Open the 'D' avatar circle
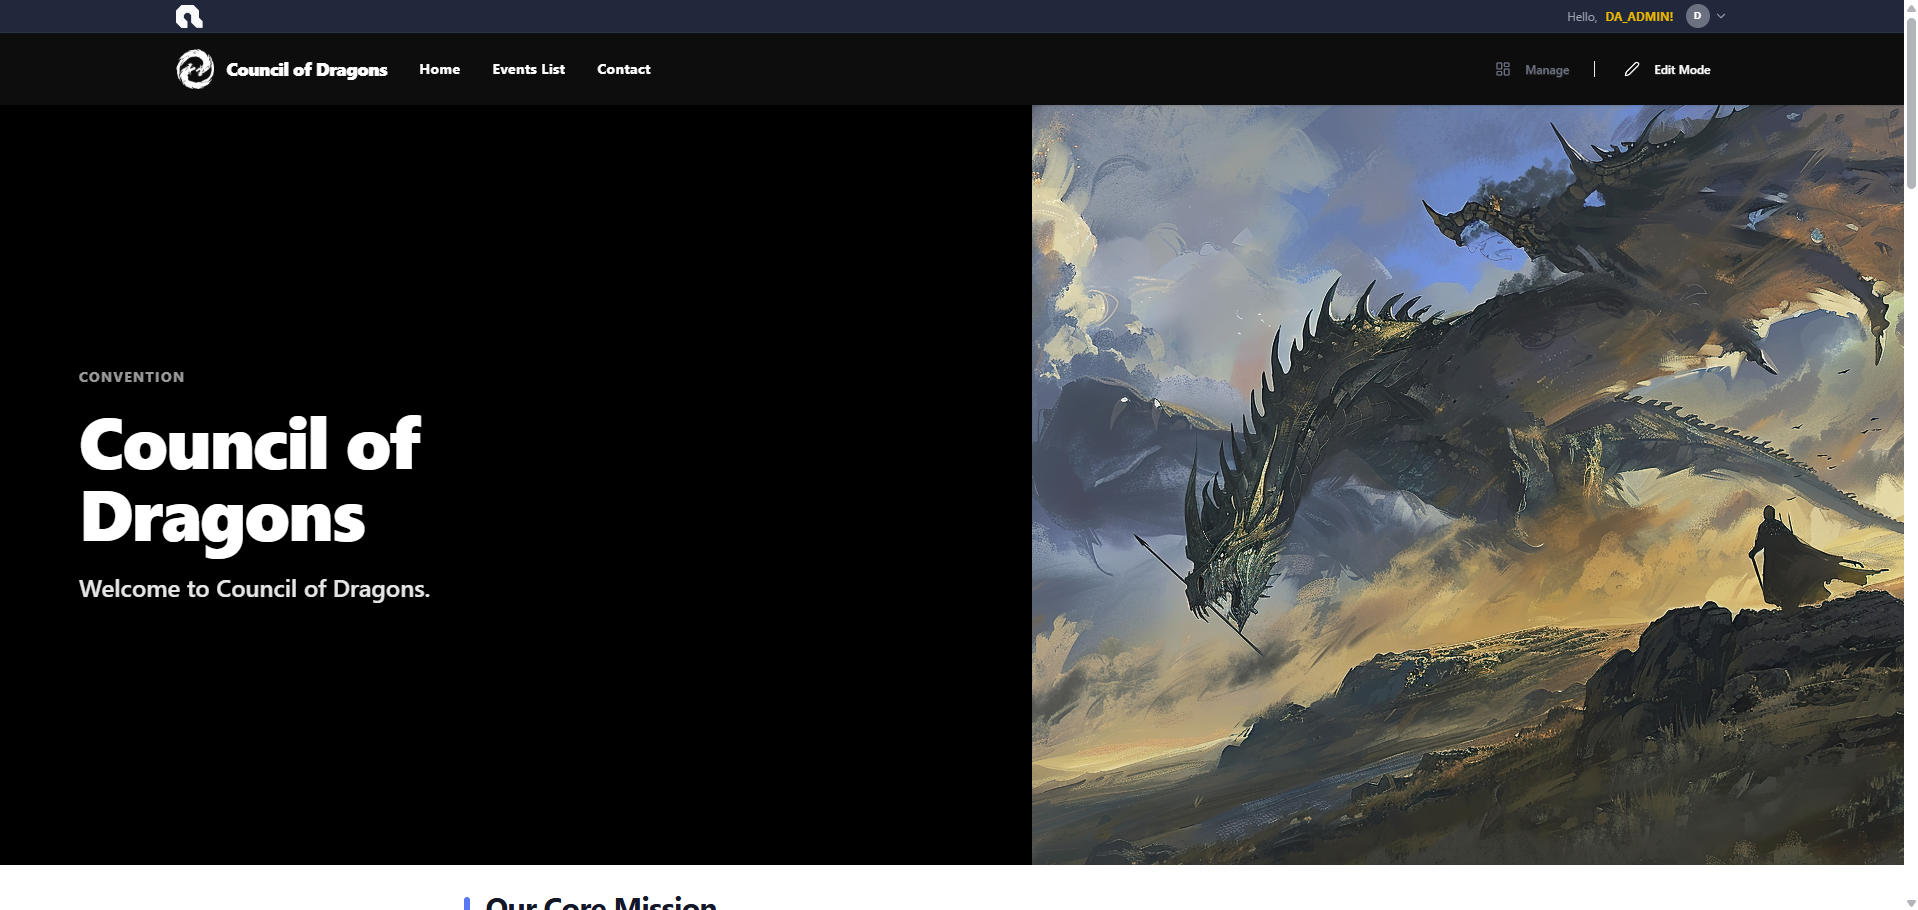This screenshot has width=1918, height=910. [x=1697, y=16]
